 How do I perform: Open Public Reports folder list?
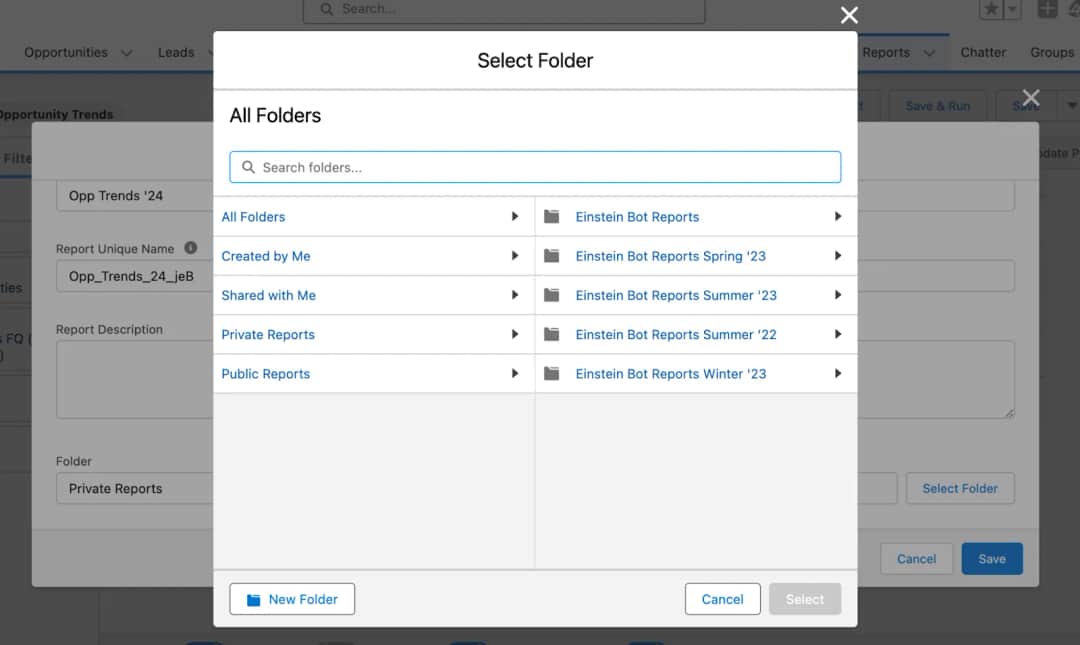tap(374, 373)
